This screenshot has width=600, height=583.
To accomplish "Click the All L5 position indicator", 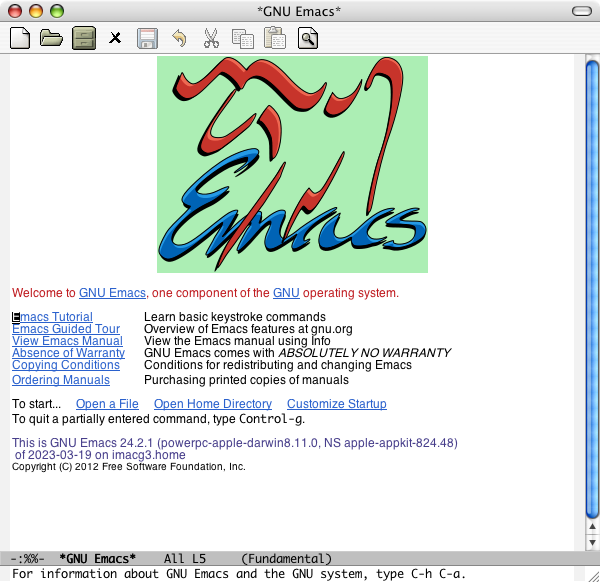I will tap(185, 559).
